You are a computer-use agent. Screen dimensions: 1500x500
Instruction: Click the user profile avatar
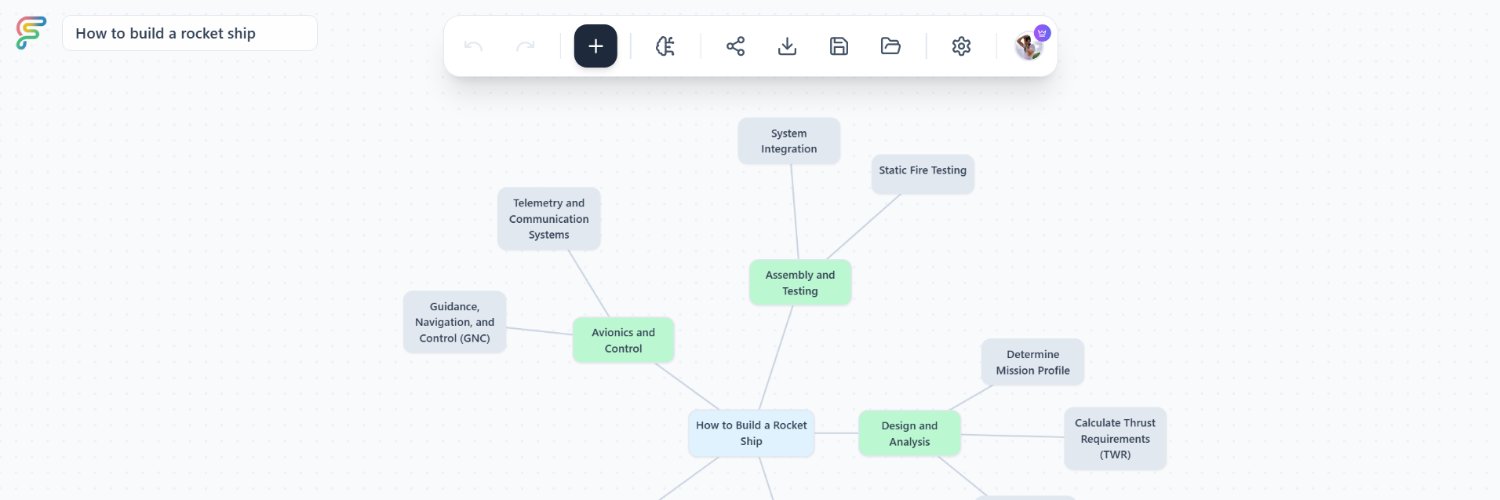(x=1029, y=46)
